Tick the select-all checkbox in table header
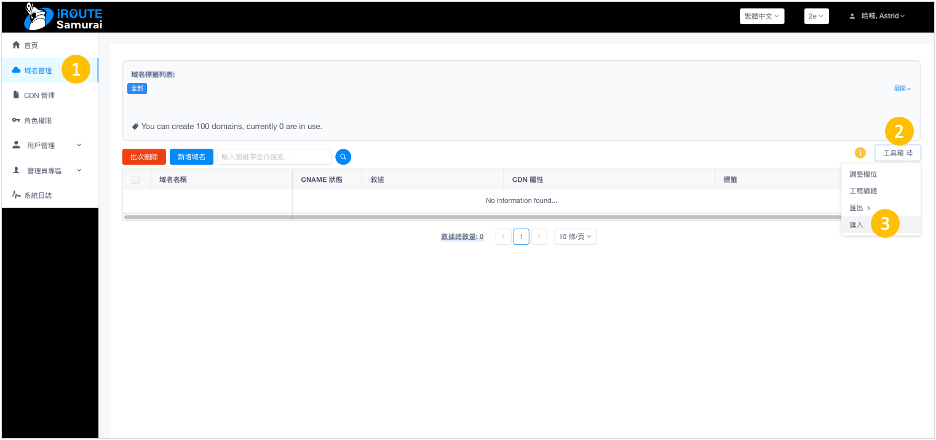Screen dimensions: 936x440 pyautogui.click(x=136, y=180)
